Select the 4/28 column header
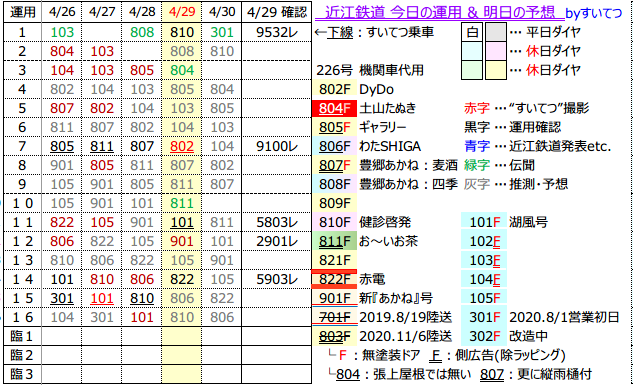 point(142,12)
